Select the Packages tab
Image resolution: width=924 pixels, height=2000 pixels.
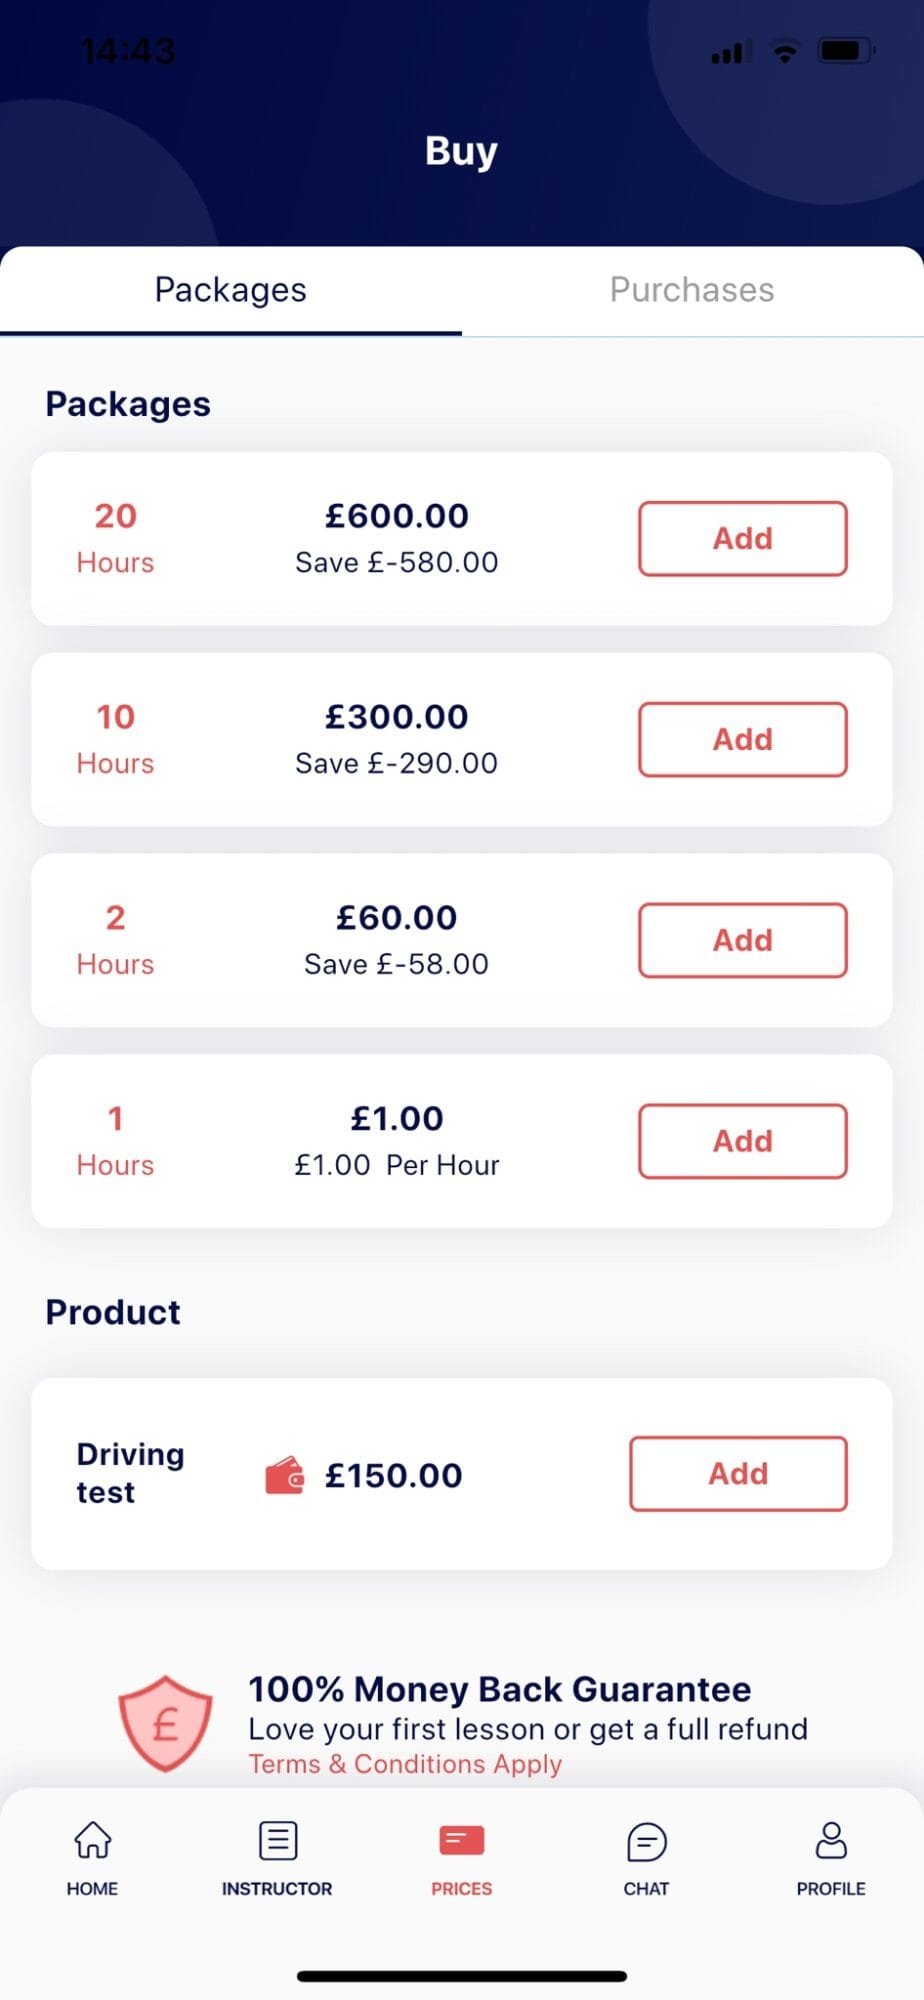pos(230,290)
